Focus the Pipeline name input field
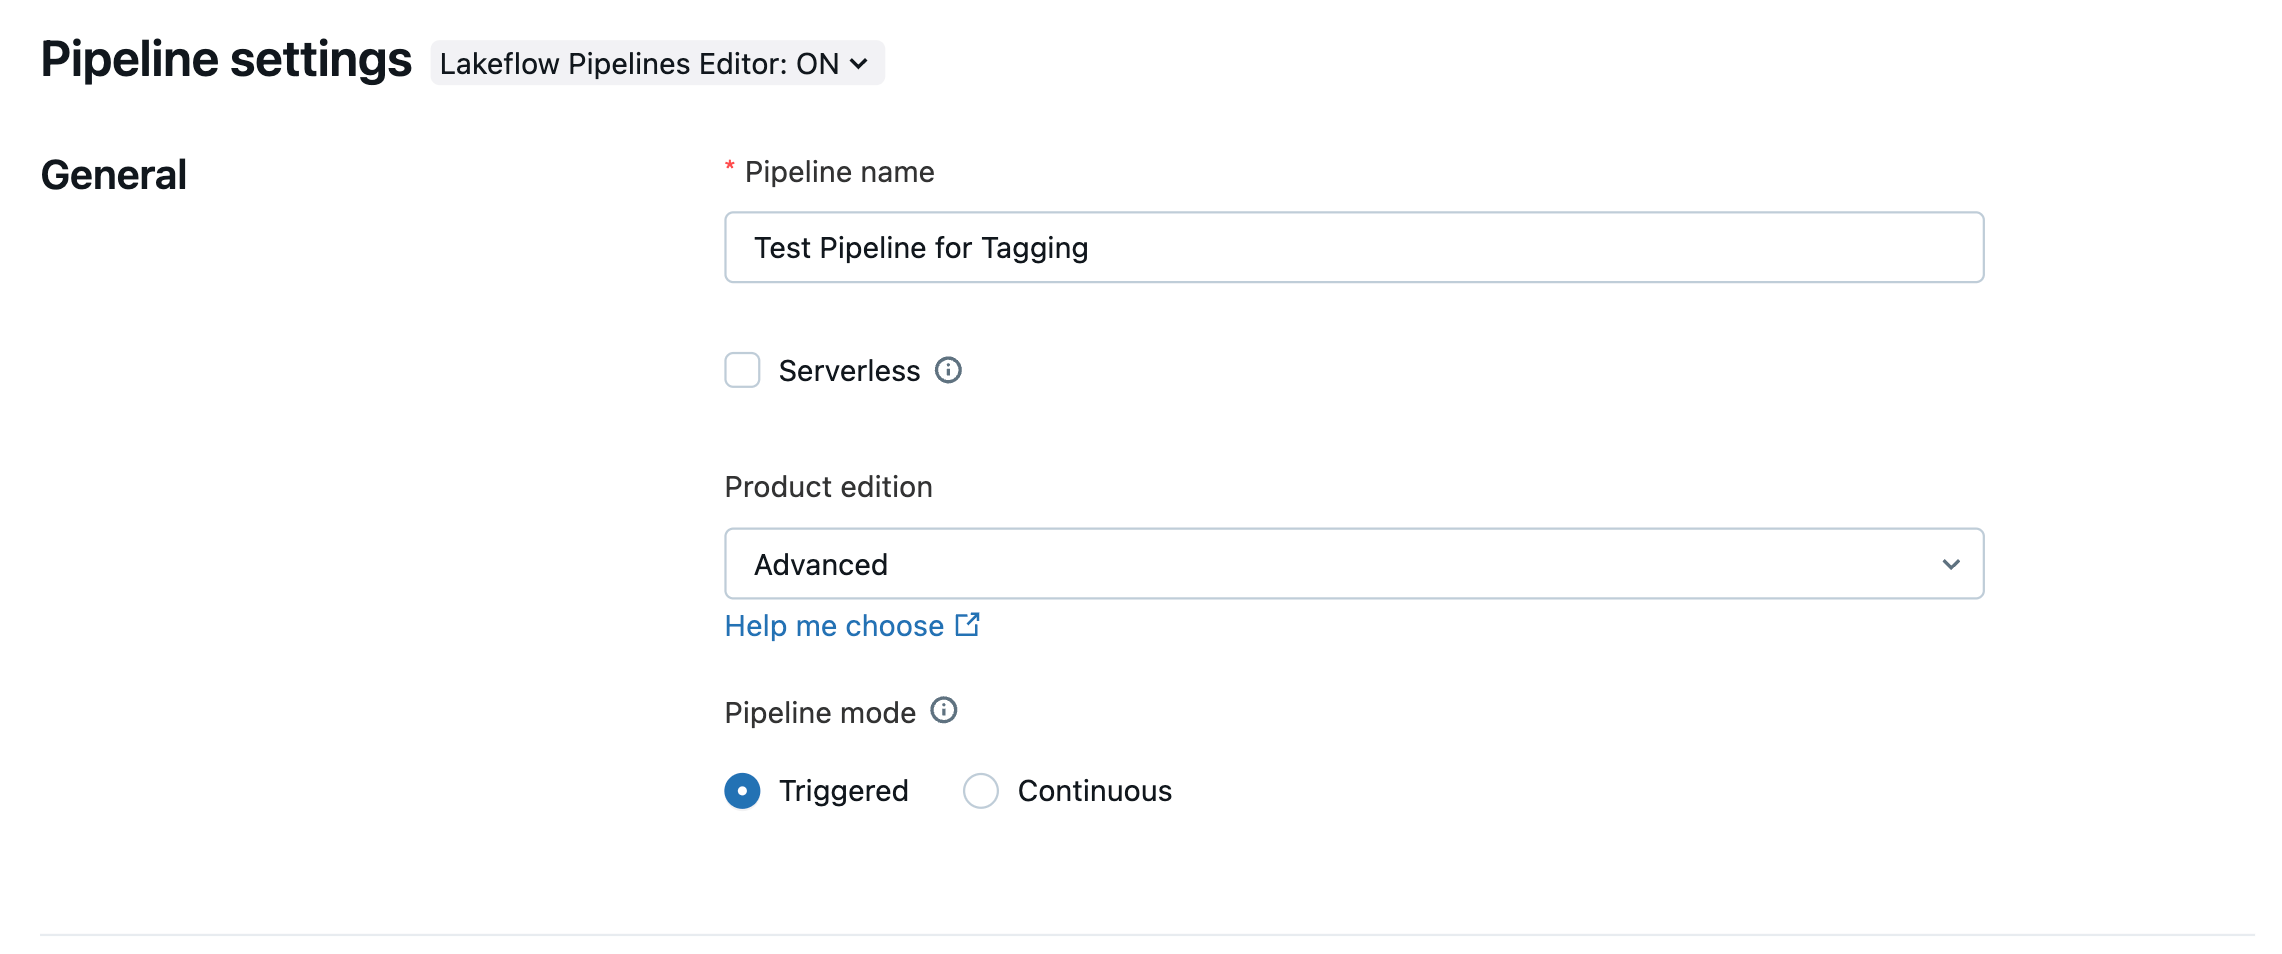The image size is (2282, 954). tap(1353, 247)
